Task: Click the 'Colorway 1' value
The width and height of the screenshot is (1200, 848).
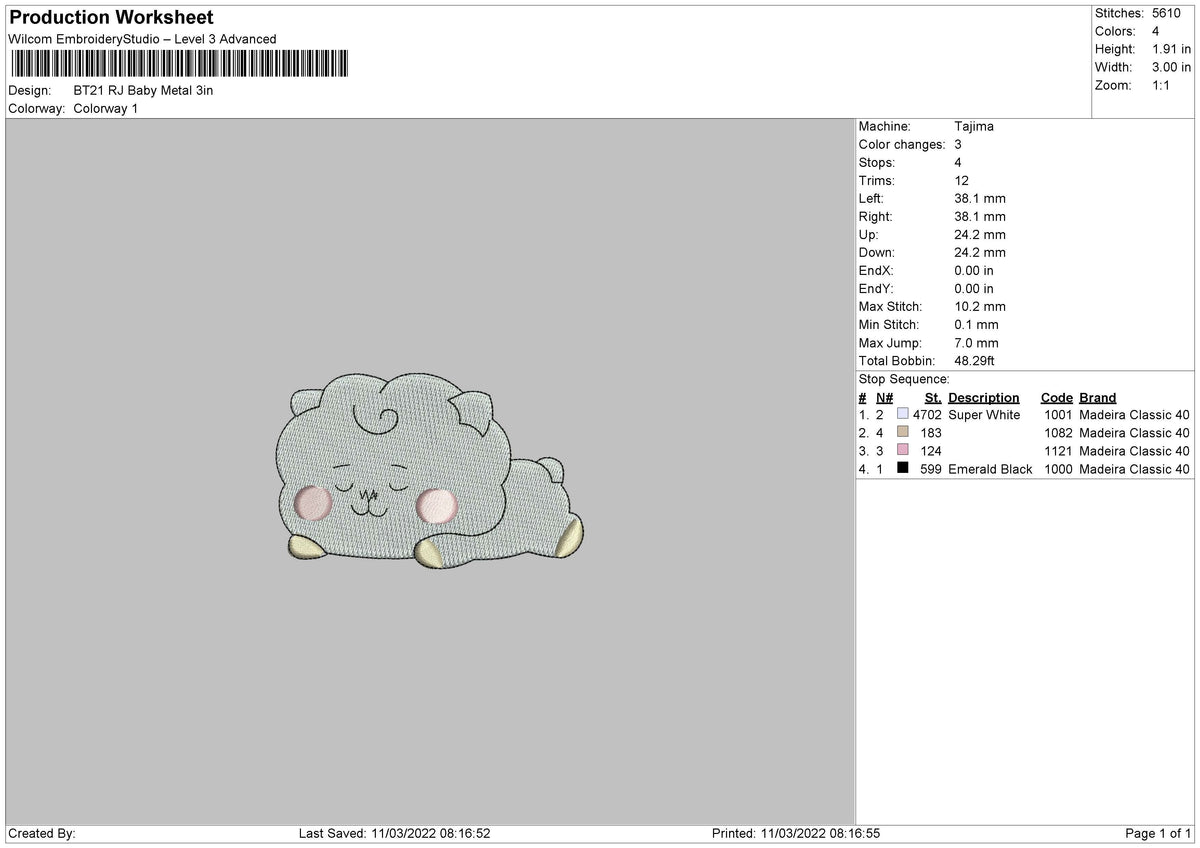Action: 106,108
